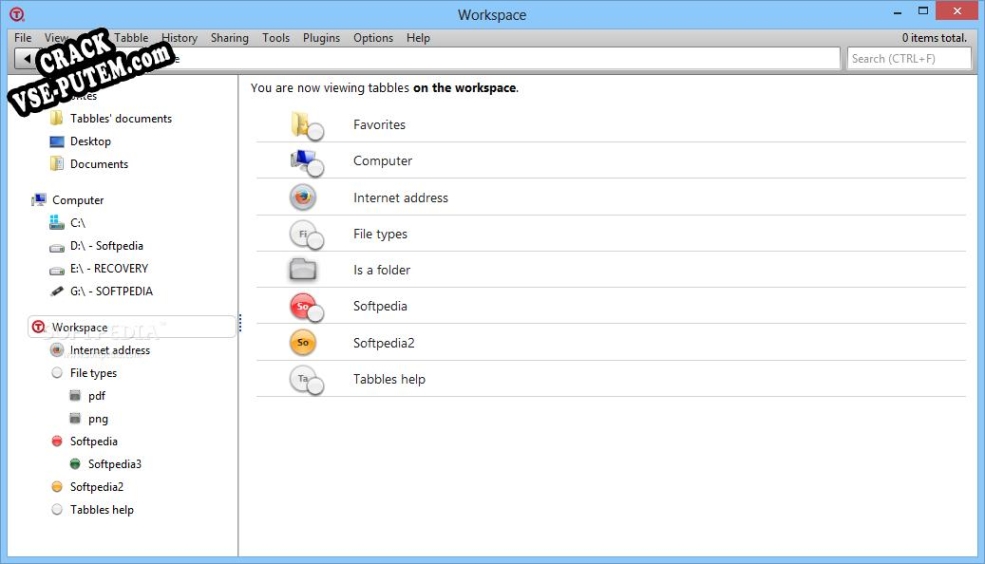Open the Is a folder icon

[x=303, y=269]
